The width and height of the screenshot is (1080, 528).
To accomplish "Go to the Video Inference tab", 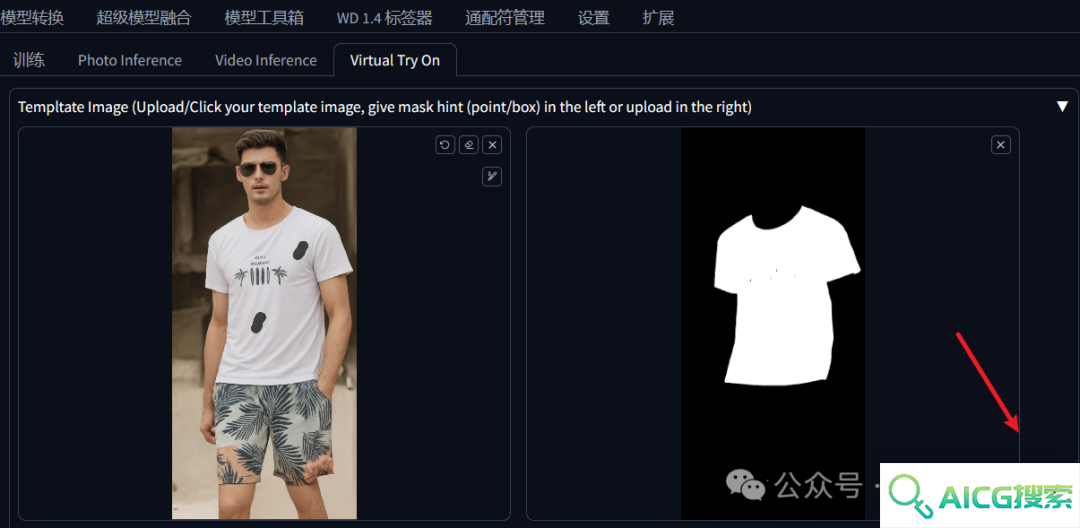I will tap(266, 60).
